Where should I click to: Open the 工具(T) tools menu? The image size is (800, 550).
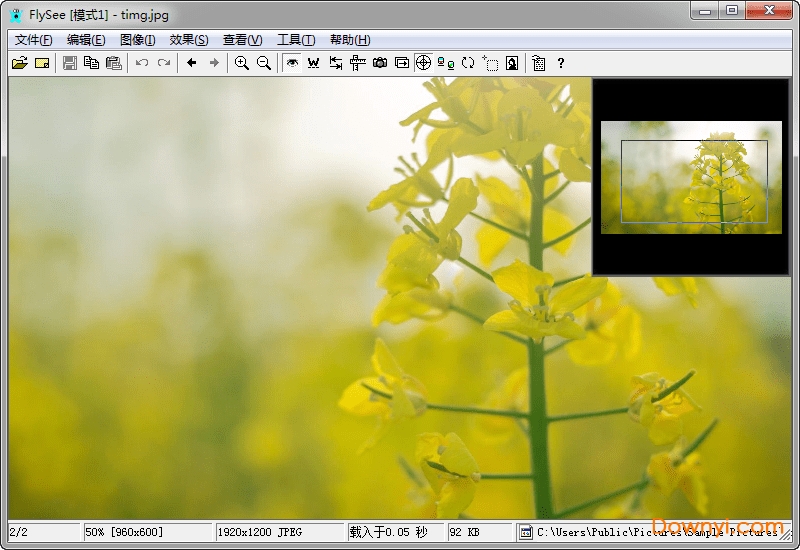point(296,40)
